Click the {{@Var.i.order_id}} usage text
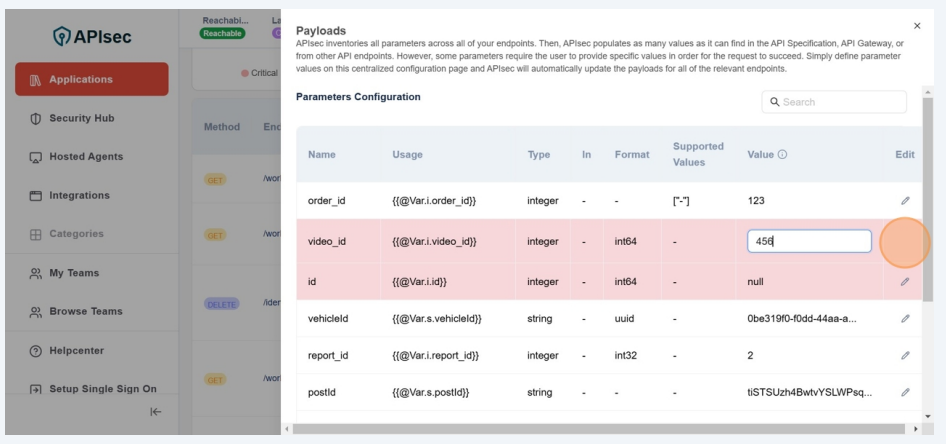 click(x=434, y=200)
